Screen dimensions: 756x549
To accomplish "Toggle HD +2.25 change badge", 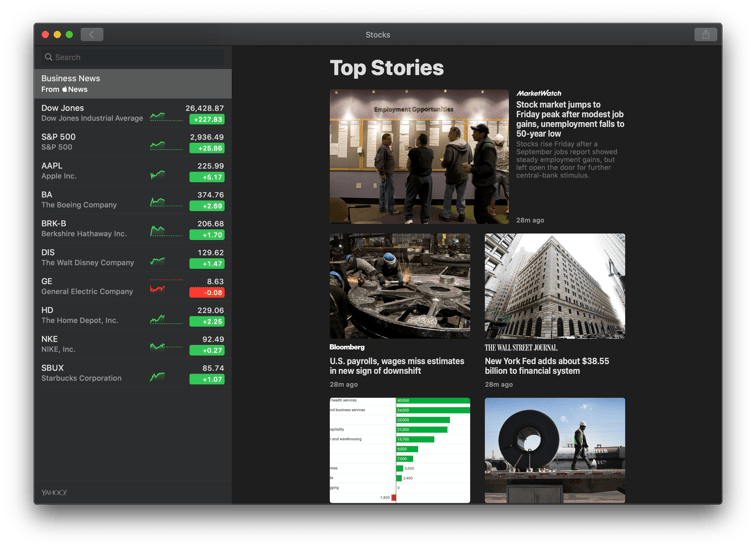I will 207,321.
